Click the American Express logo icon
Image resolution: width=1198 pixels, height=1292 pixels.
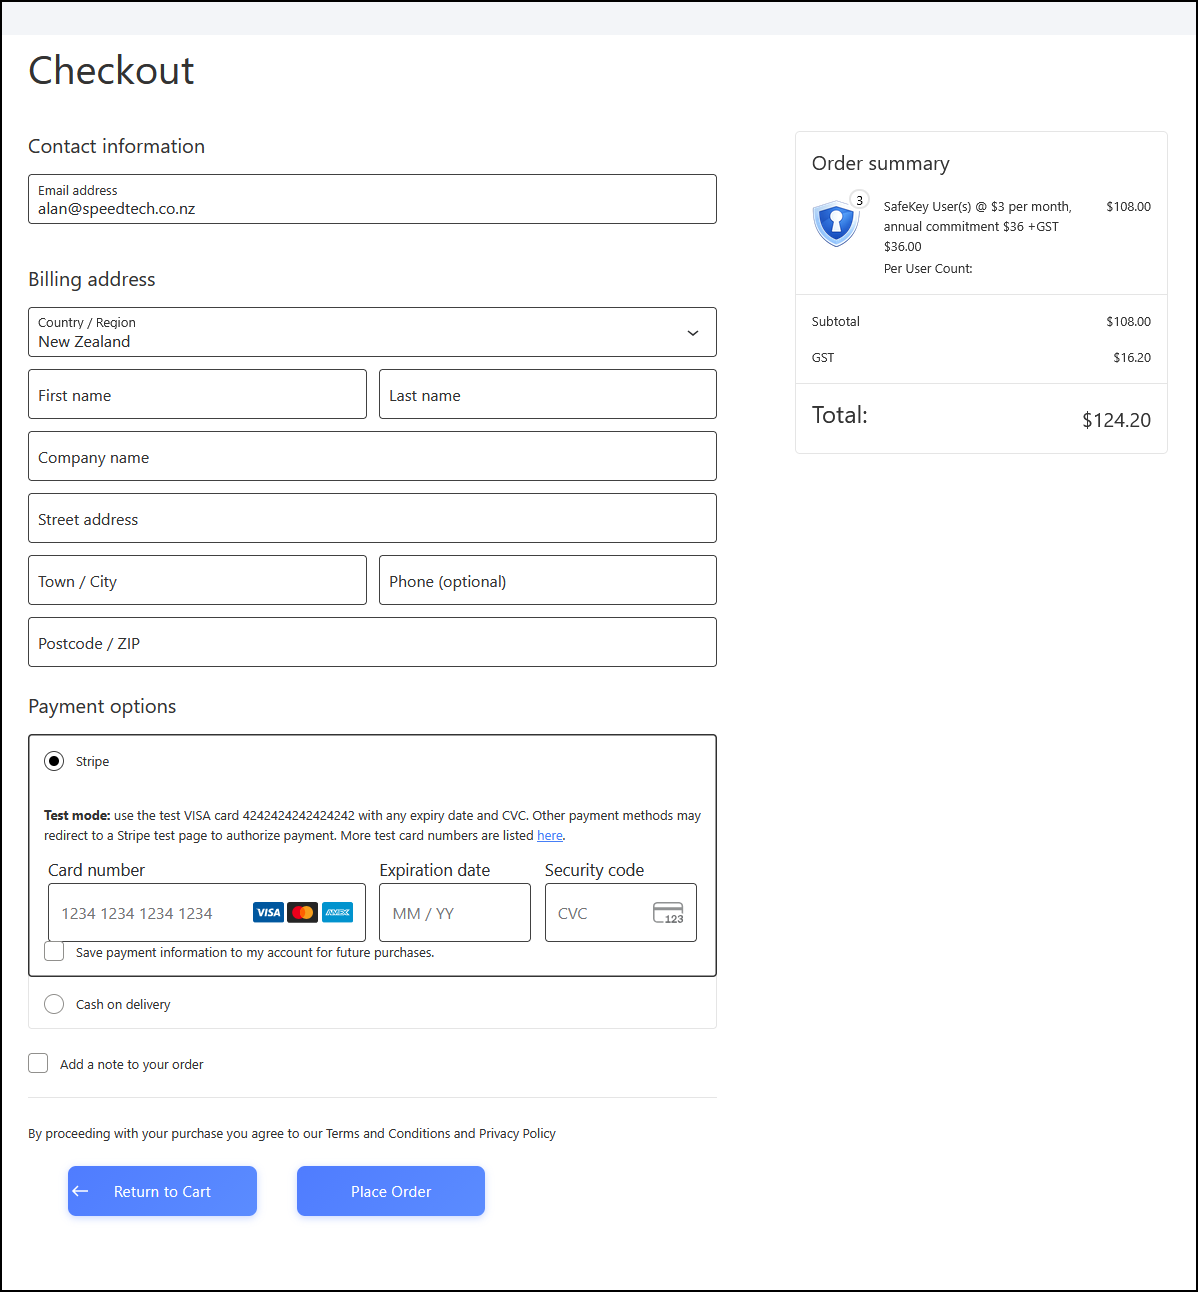pos(337,912)
